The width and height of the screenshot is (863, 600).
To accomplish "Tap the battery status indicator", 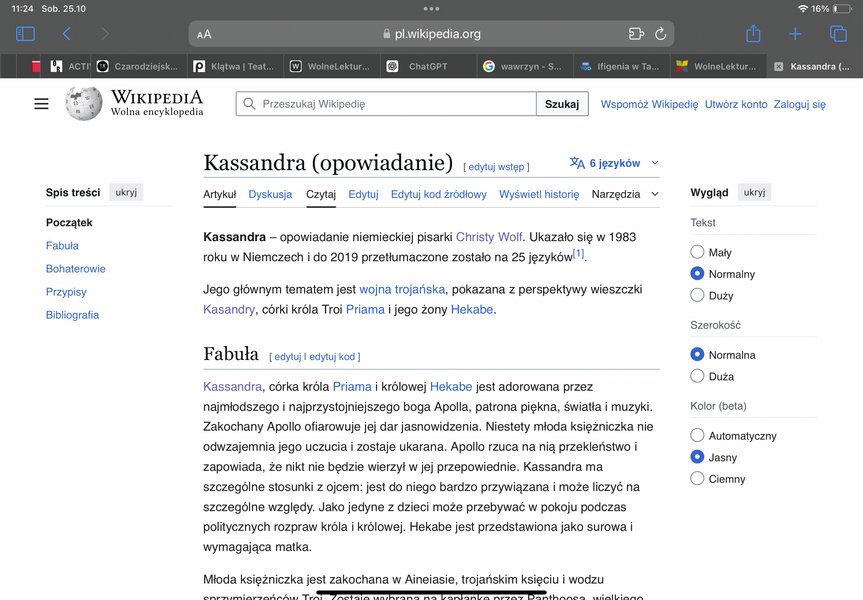I will (842, 9).
